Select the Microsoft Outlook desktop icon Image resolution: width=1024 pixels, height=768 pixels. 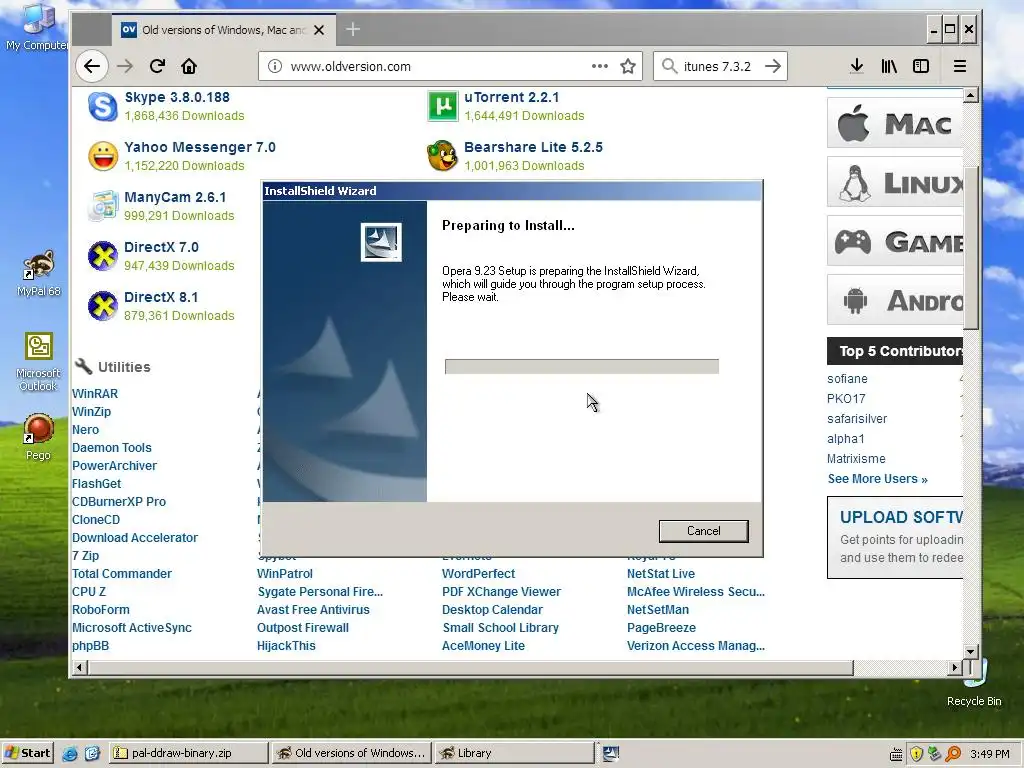click(x=39, y=362)
